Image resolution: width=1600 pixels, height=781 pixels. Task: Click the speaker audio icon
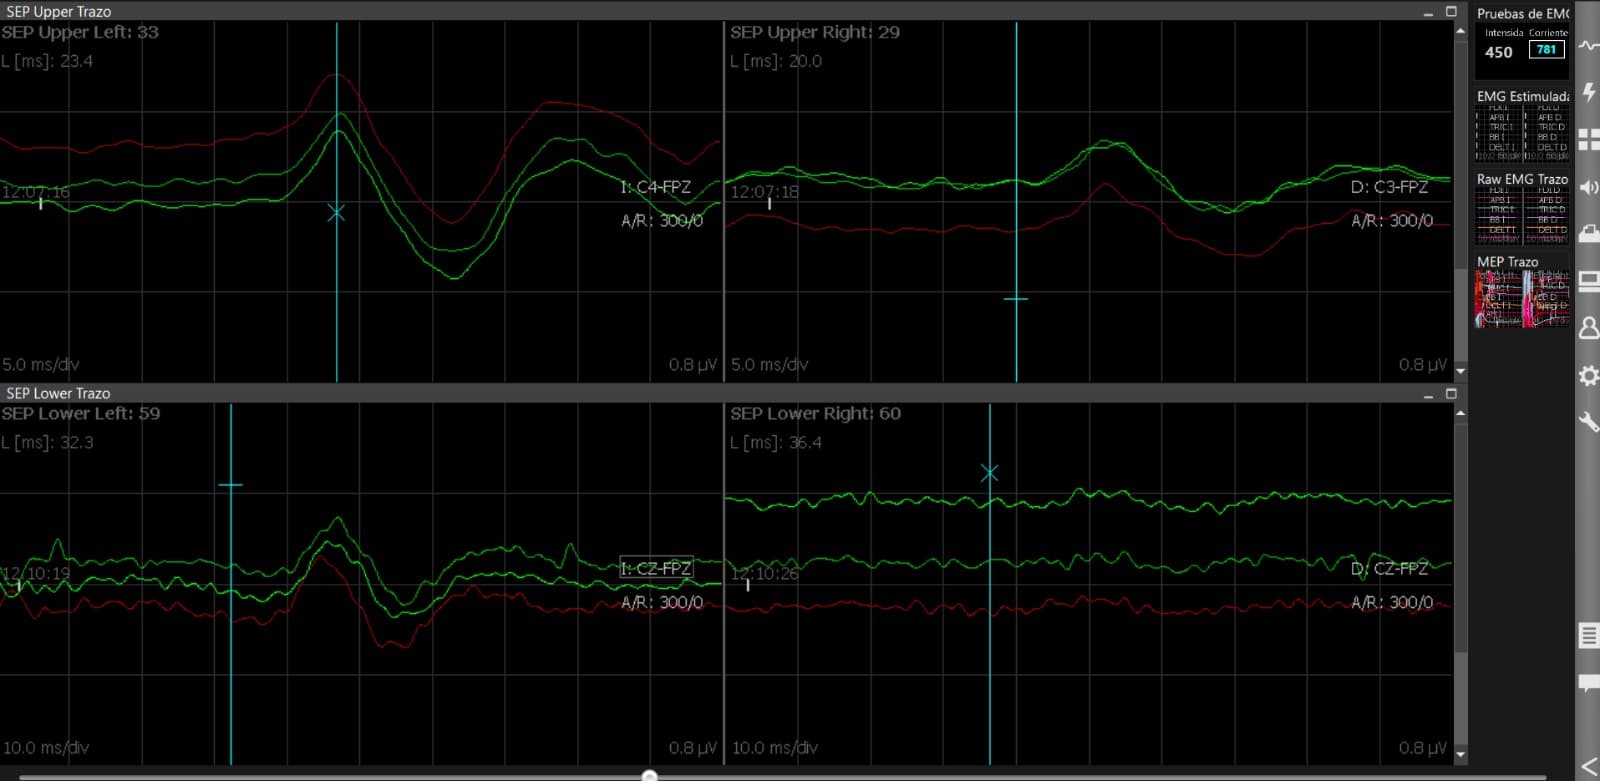[x=1588, y=187]
